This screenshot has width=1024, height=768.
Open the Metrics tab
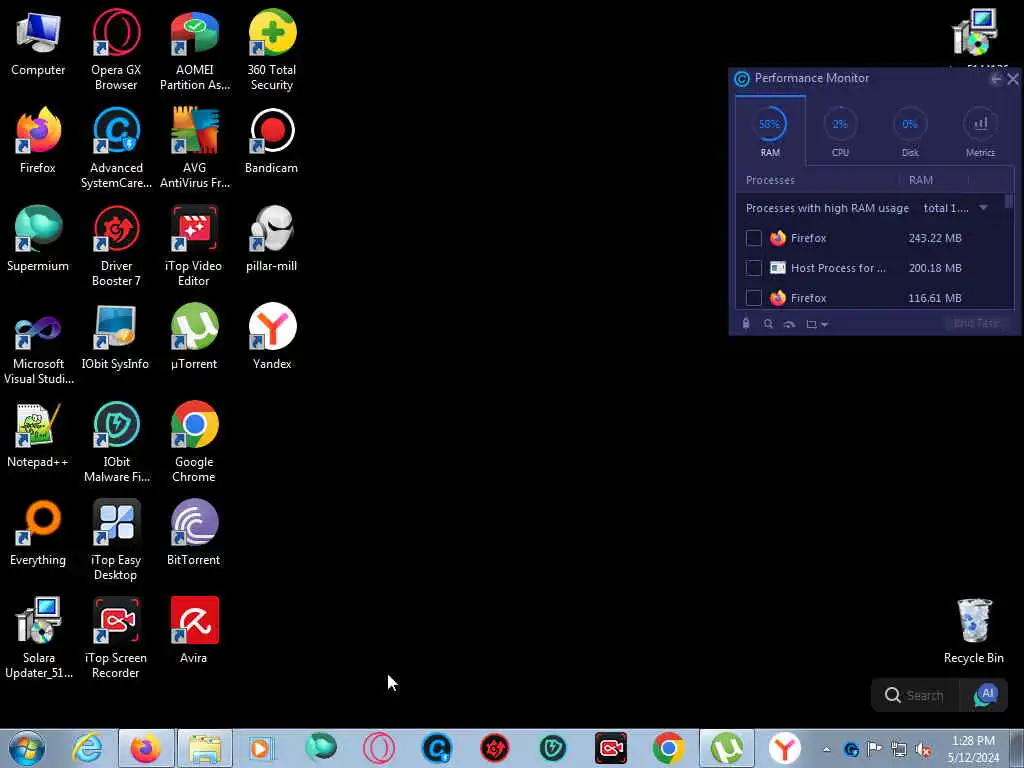[980, 131]
